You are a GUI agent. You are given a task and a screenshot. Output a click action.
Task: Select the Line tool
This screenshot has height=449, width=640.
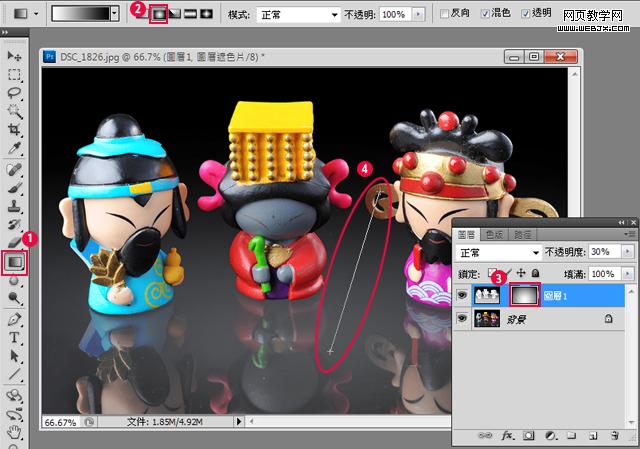pyautogui.click(x=14, y=374)
